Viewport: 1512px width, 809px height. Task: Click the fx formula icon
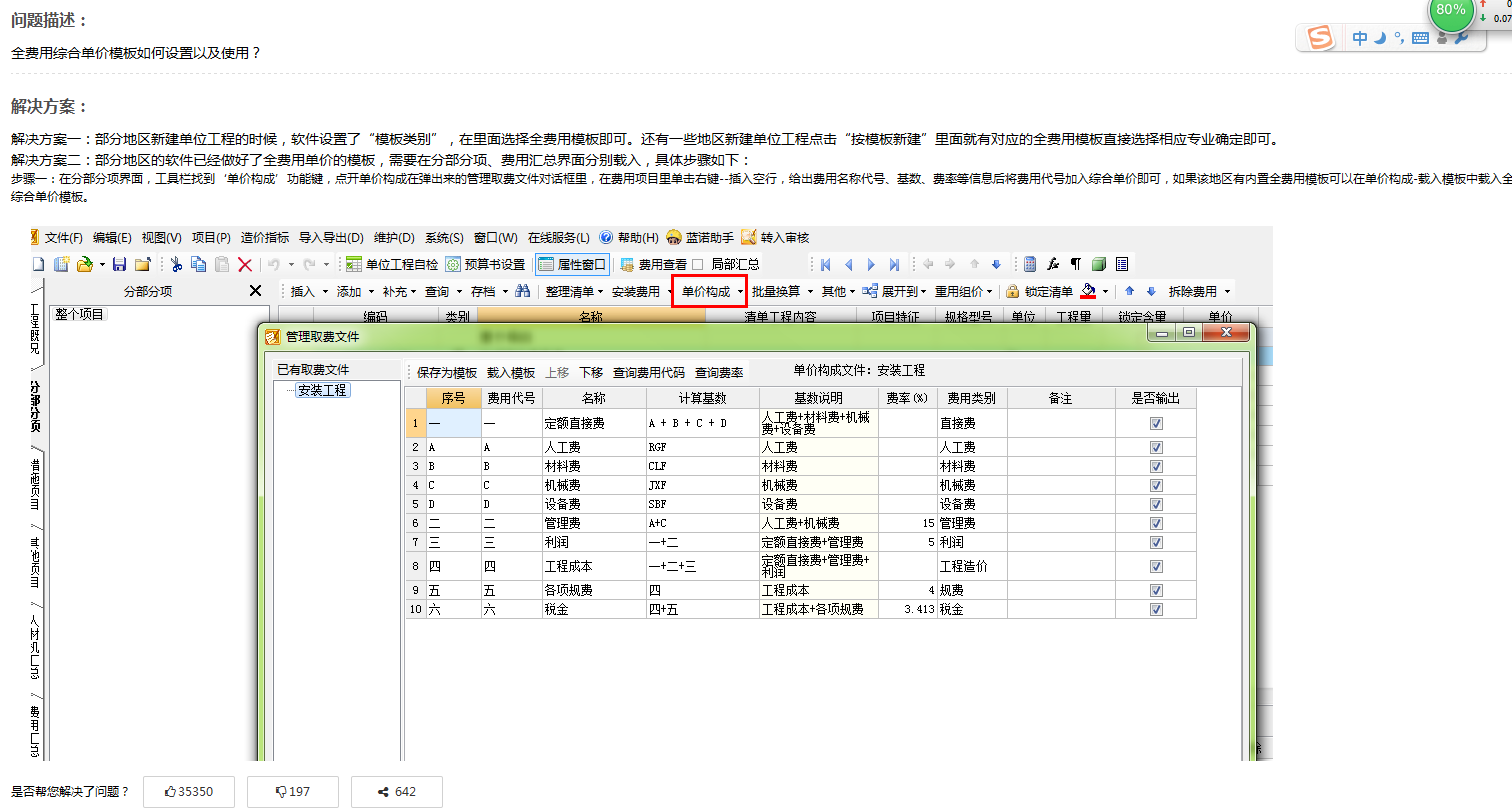coord(1053,264)
